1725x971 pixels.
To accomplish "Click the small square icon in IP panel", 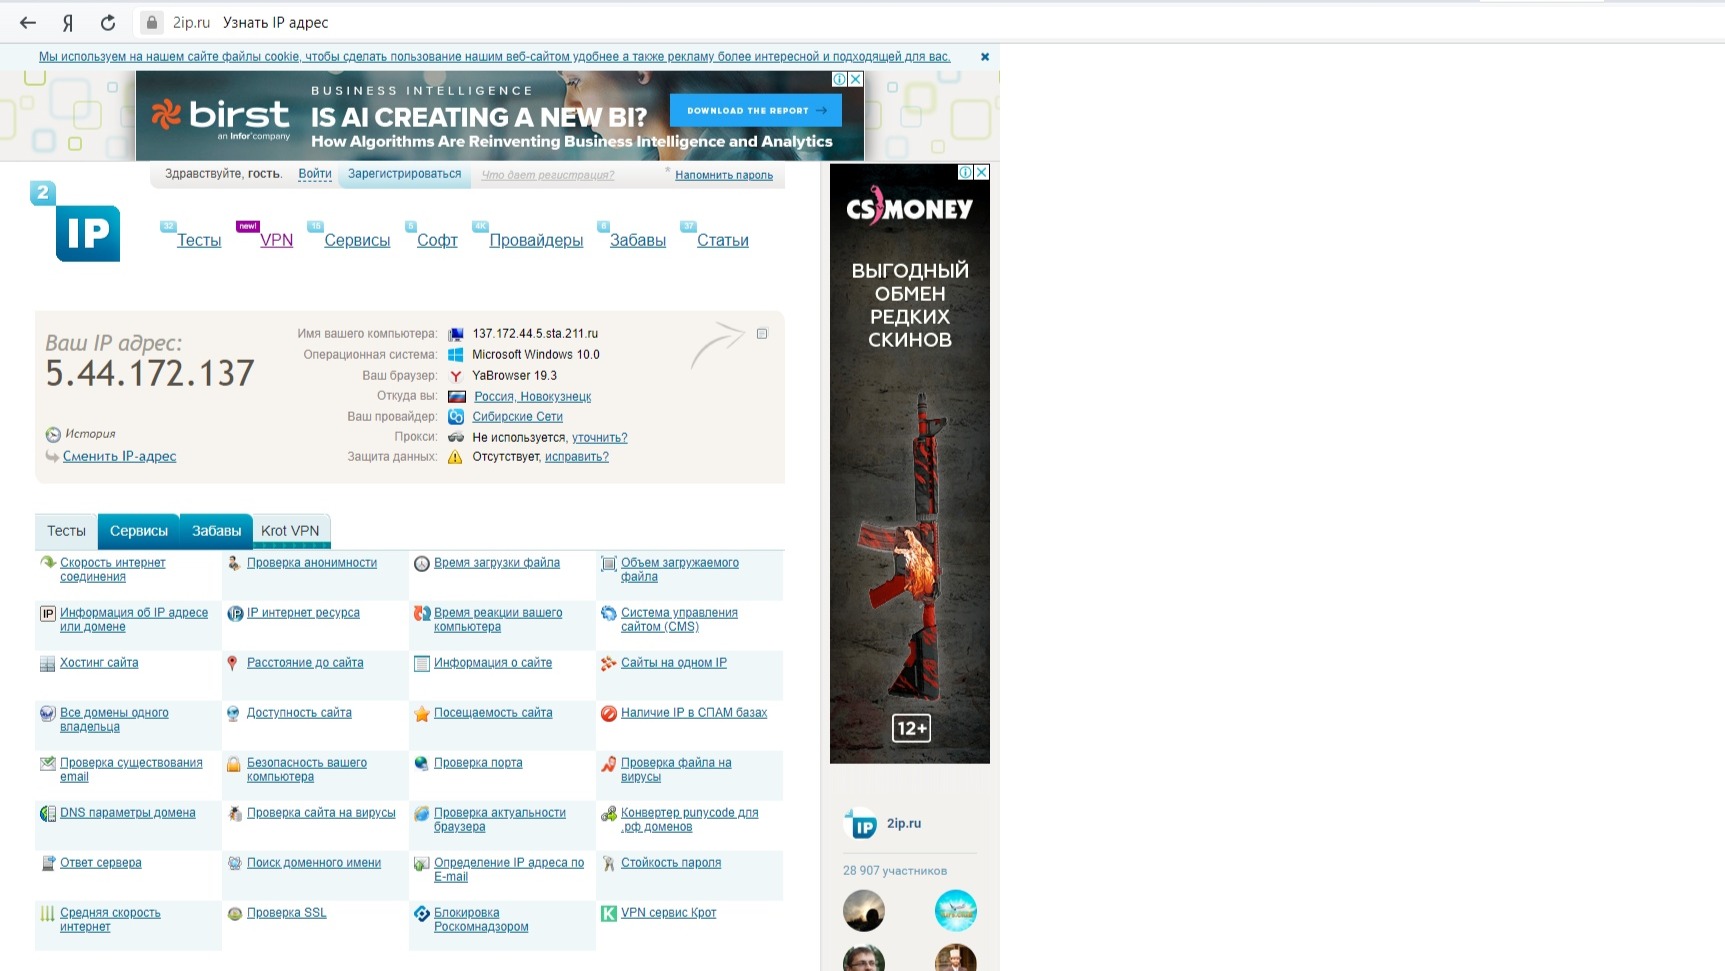I will 762,334.
